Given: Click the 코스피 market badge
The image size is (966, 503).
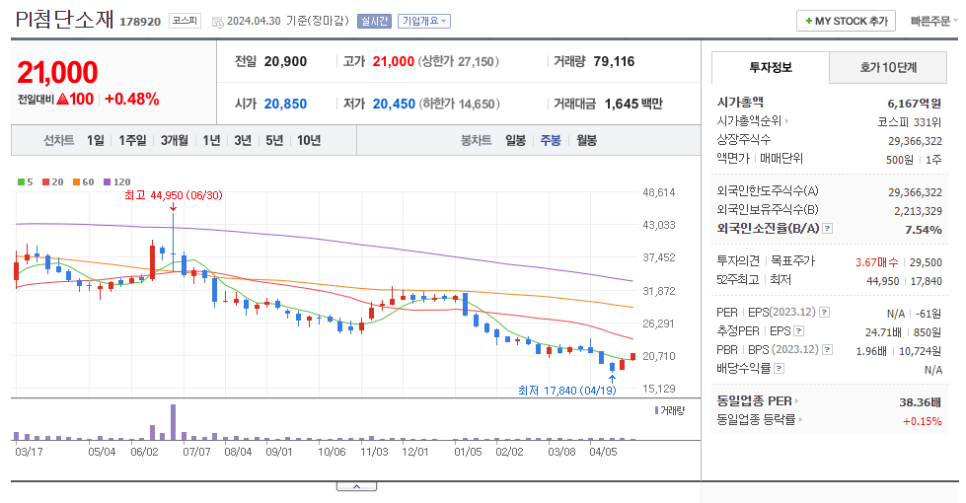Looking at the screenshot, I should coord(185,21).
